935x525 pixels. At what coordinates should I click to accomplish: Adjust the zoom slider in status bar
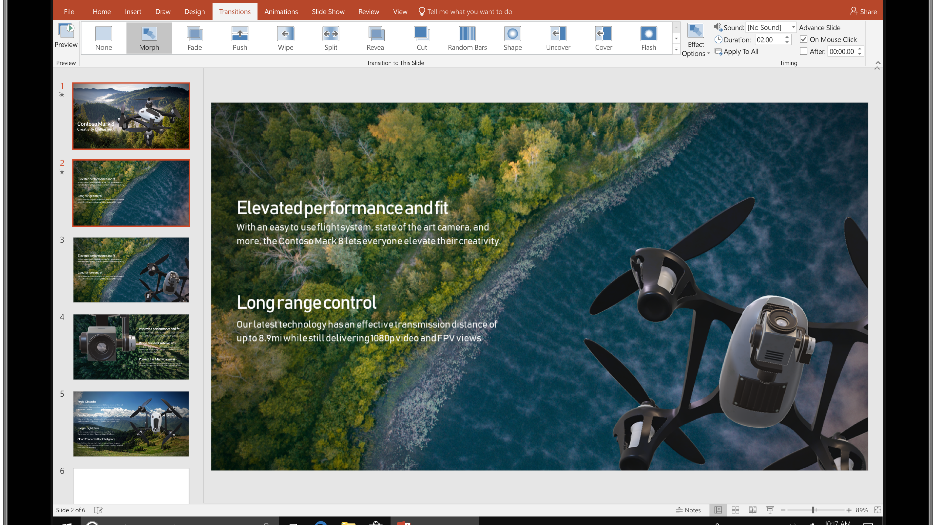813,510
